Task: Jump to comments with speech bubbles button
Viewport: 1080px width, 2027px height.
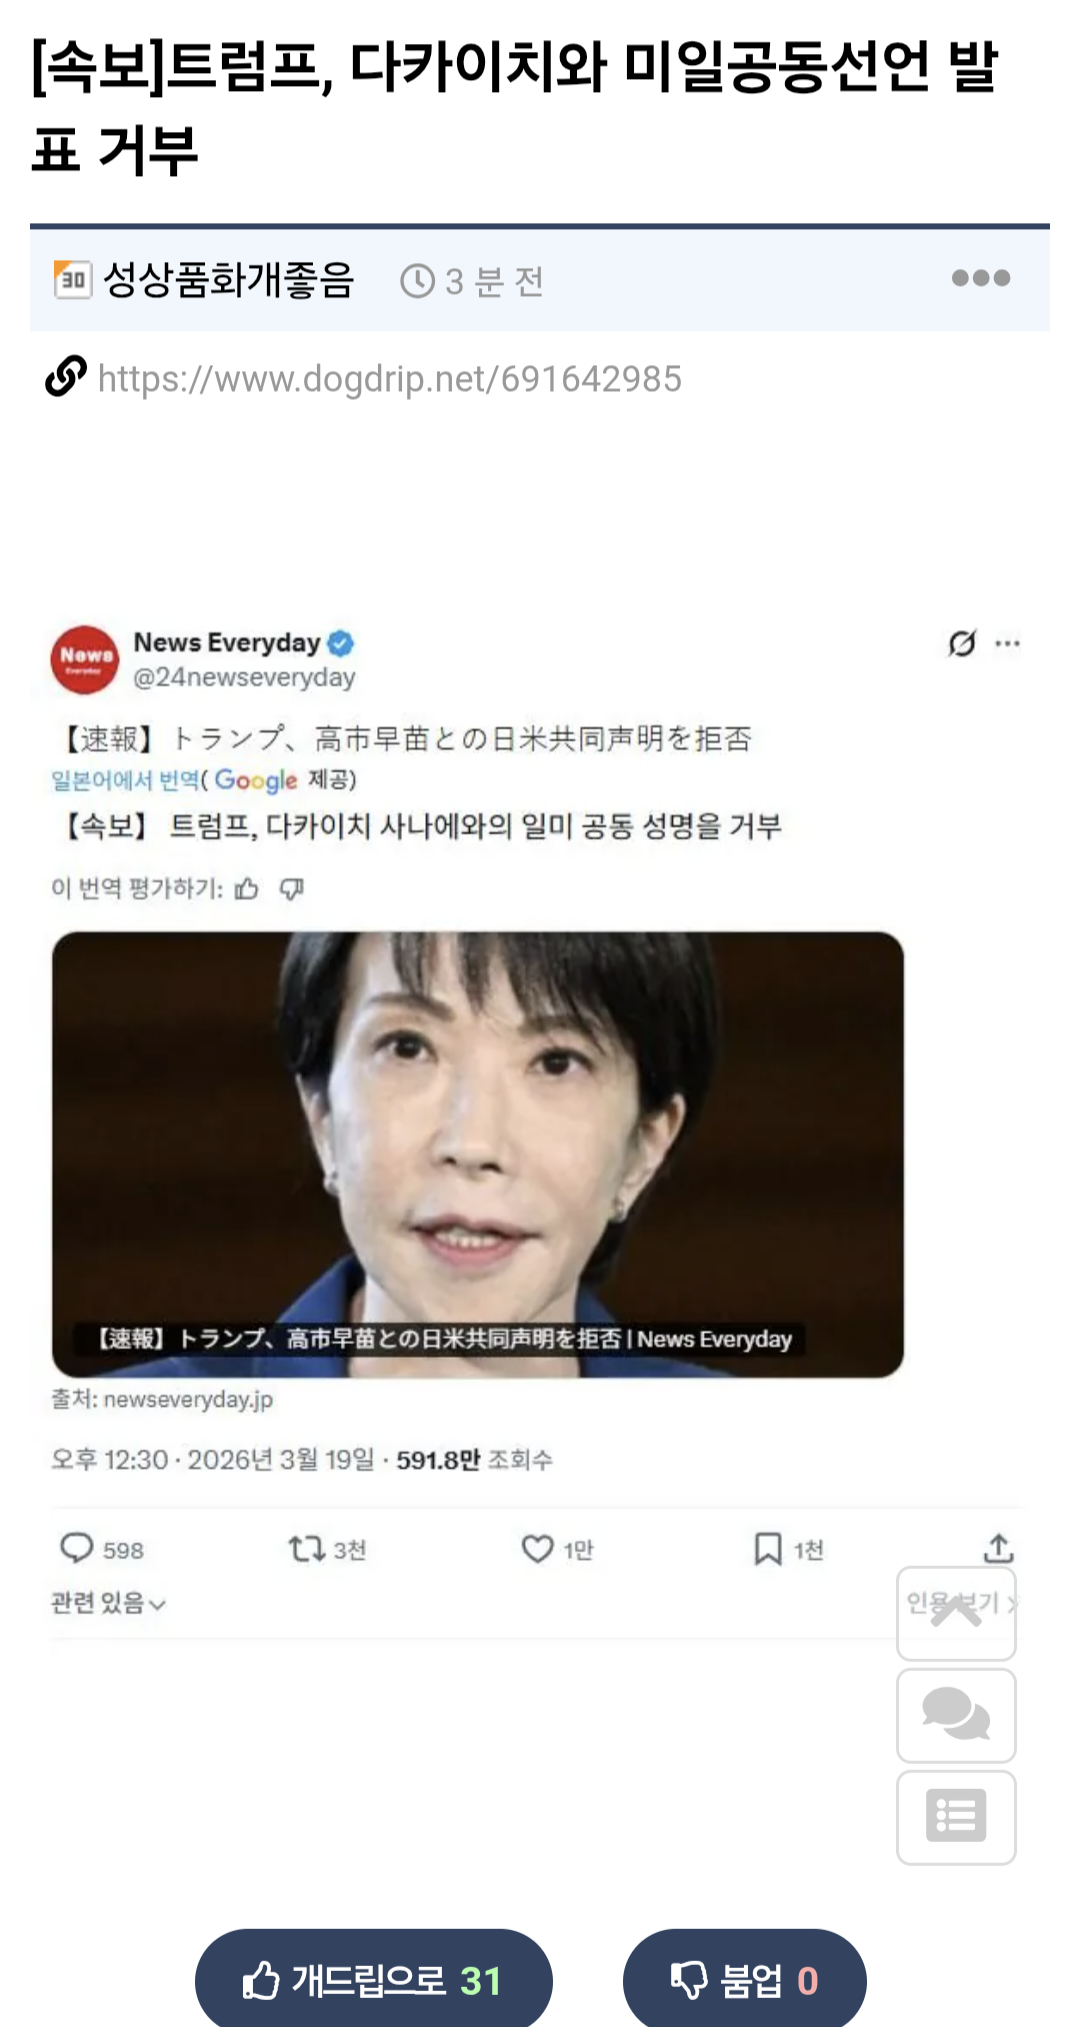Action: pyautogui.click(x=956, y=1715)
